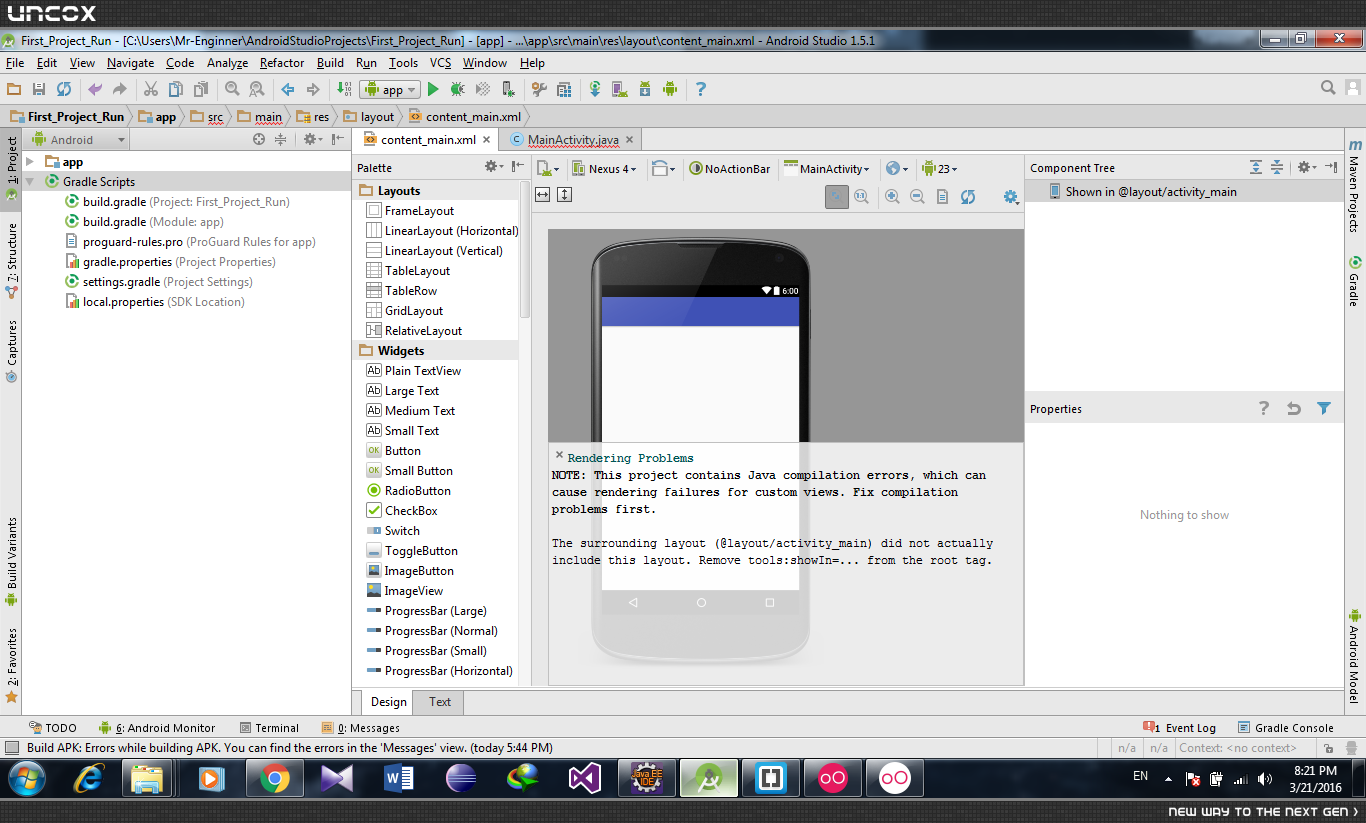The width and height of the screenshot is (1366, 823).
Task: Zoom out on the layout preview
Action: (x=917, y=197)
